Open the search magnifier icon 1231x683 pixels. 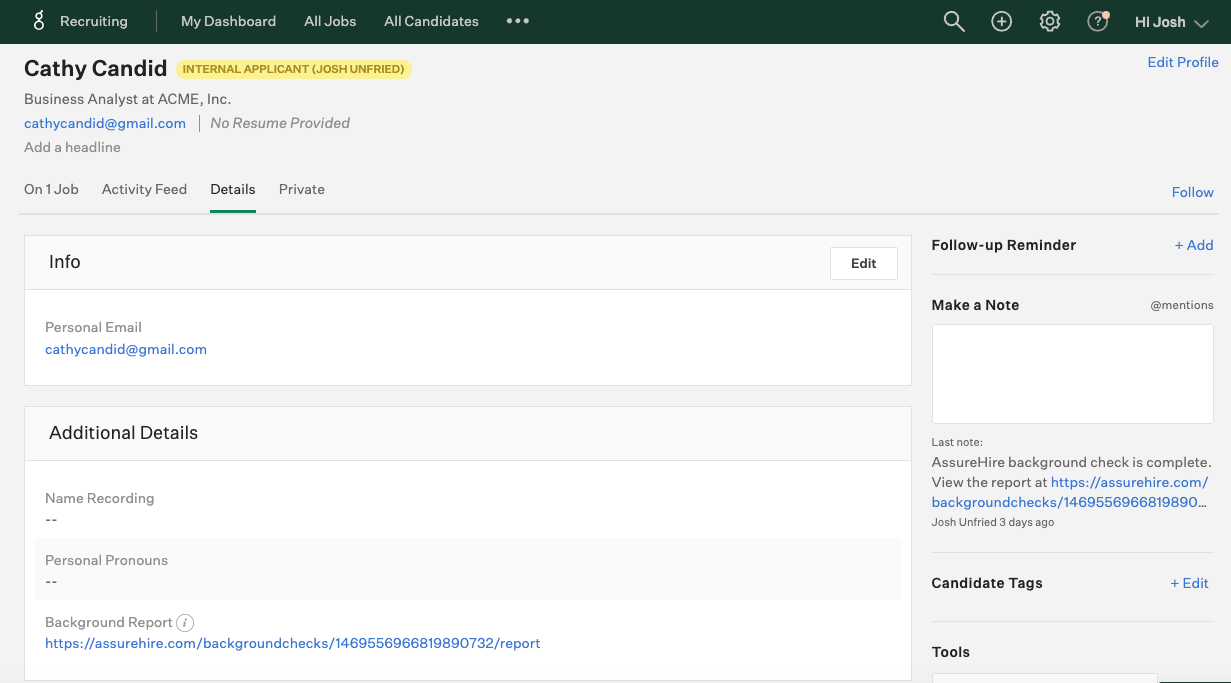tap(954, 22)
